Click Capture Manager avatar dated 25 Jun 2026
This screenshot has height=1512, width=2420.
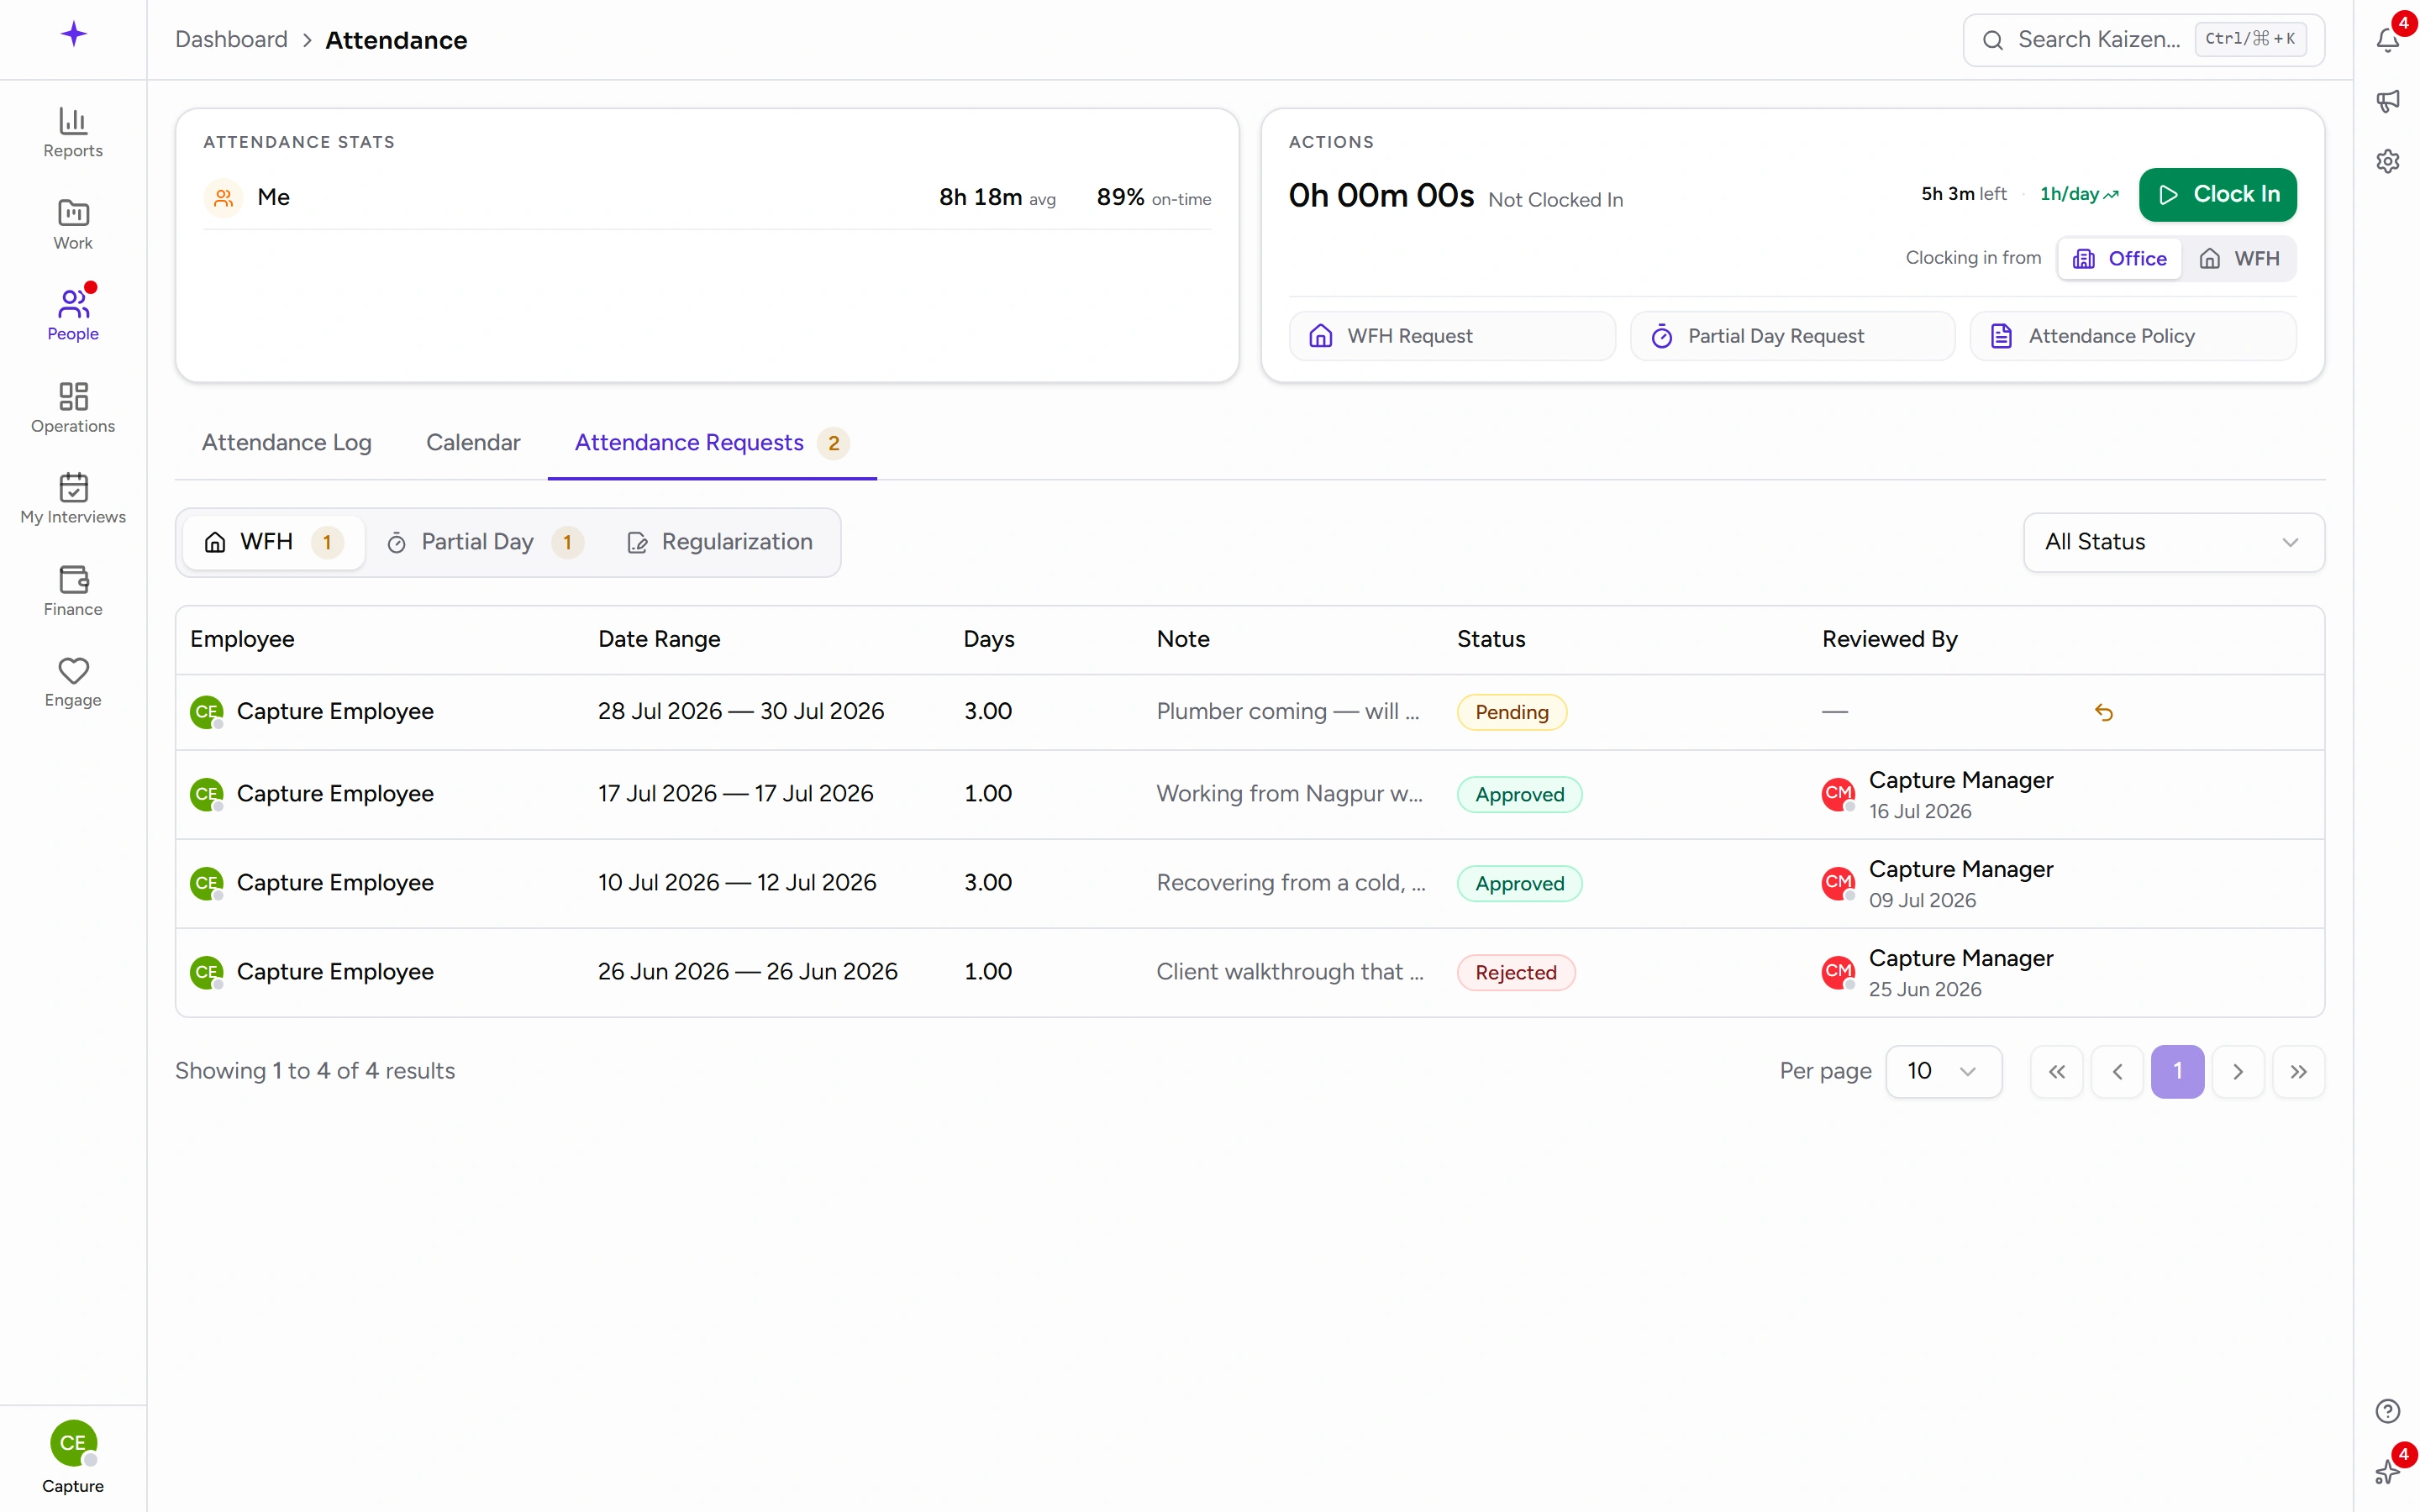1838,972
